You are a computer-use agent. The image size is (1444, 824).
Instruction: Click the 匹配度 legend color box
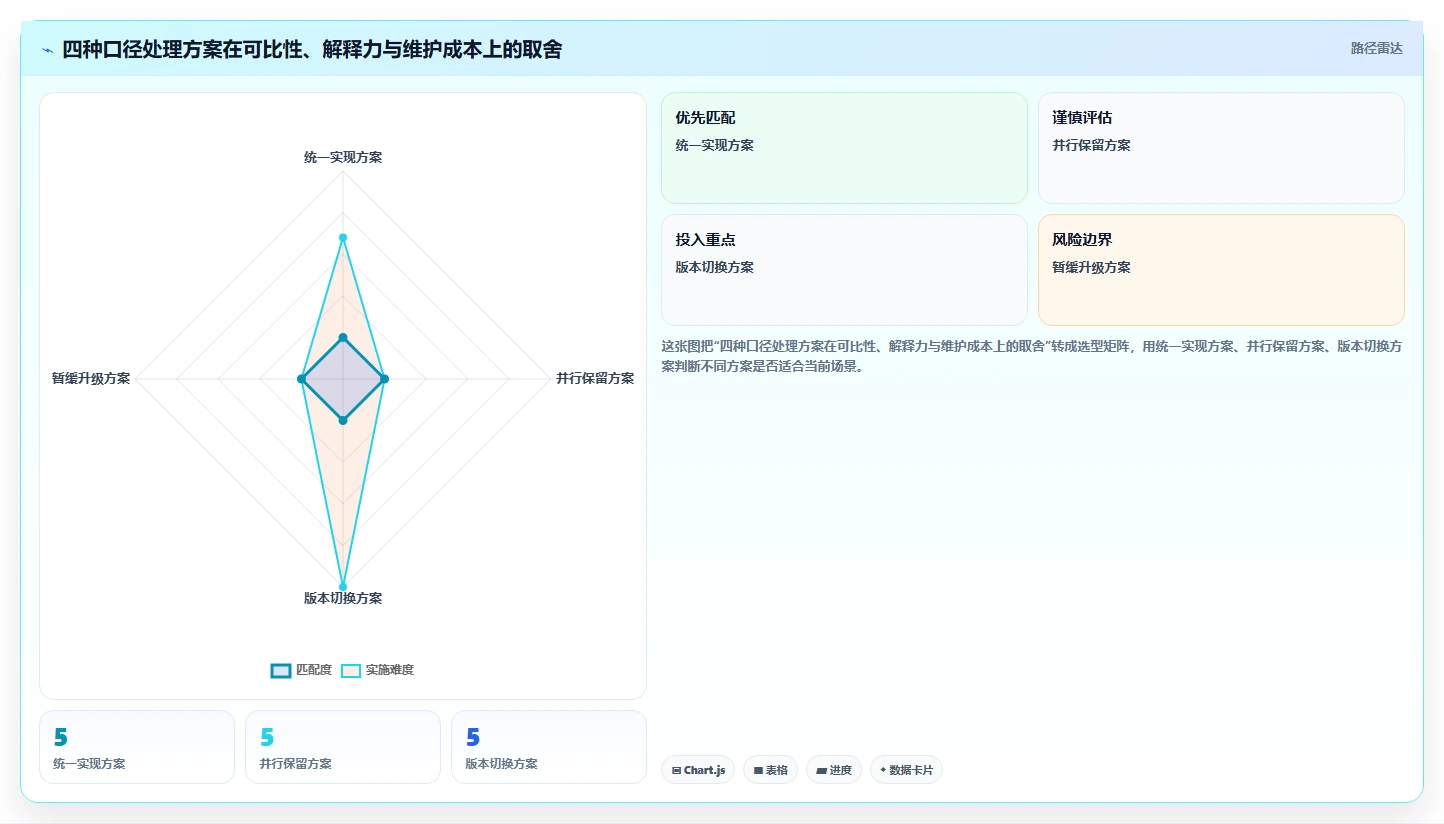[x=281, y=670]
